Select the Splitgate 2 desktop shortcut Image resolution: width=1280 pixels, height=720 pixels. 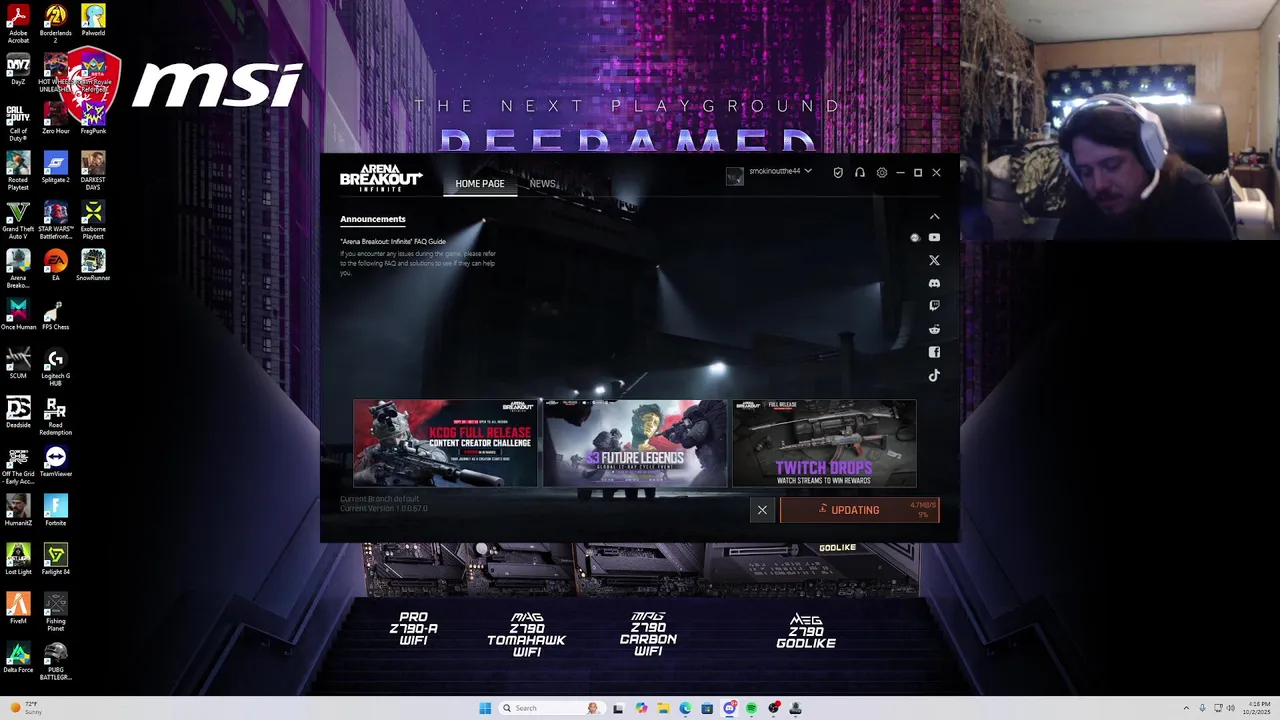point(56,167)
